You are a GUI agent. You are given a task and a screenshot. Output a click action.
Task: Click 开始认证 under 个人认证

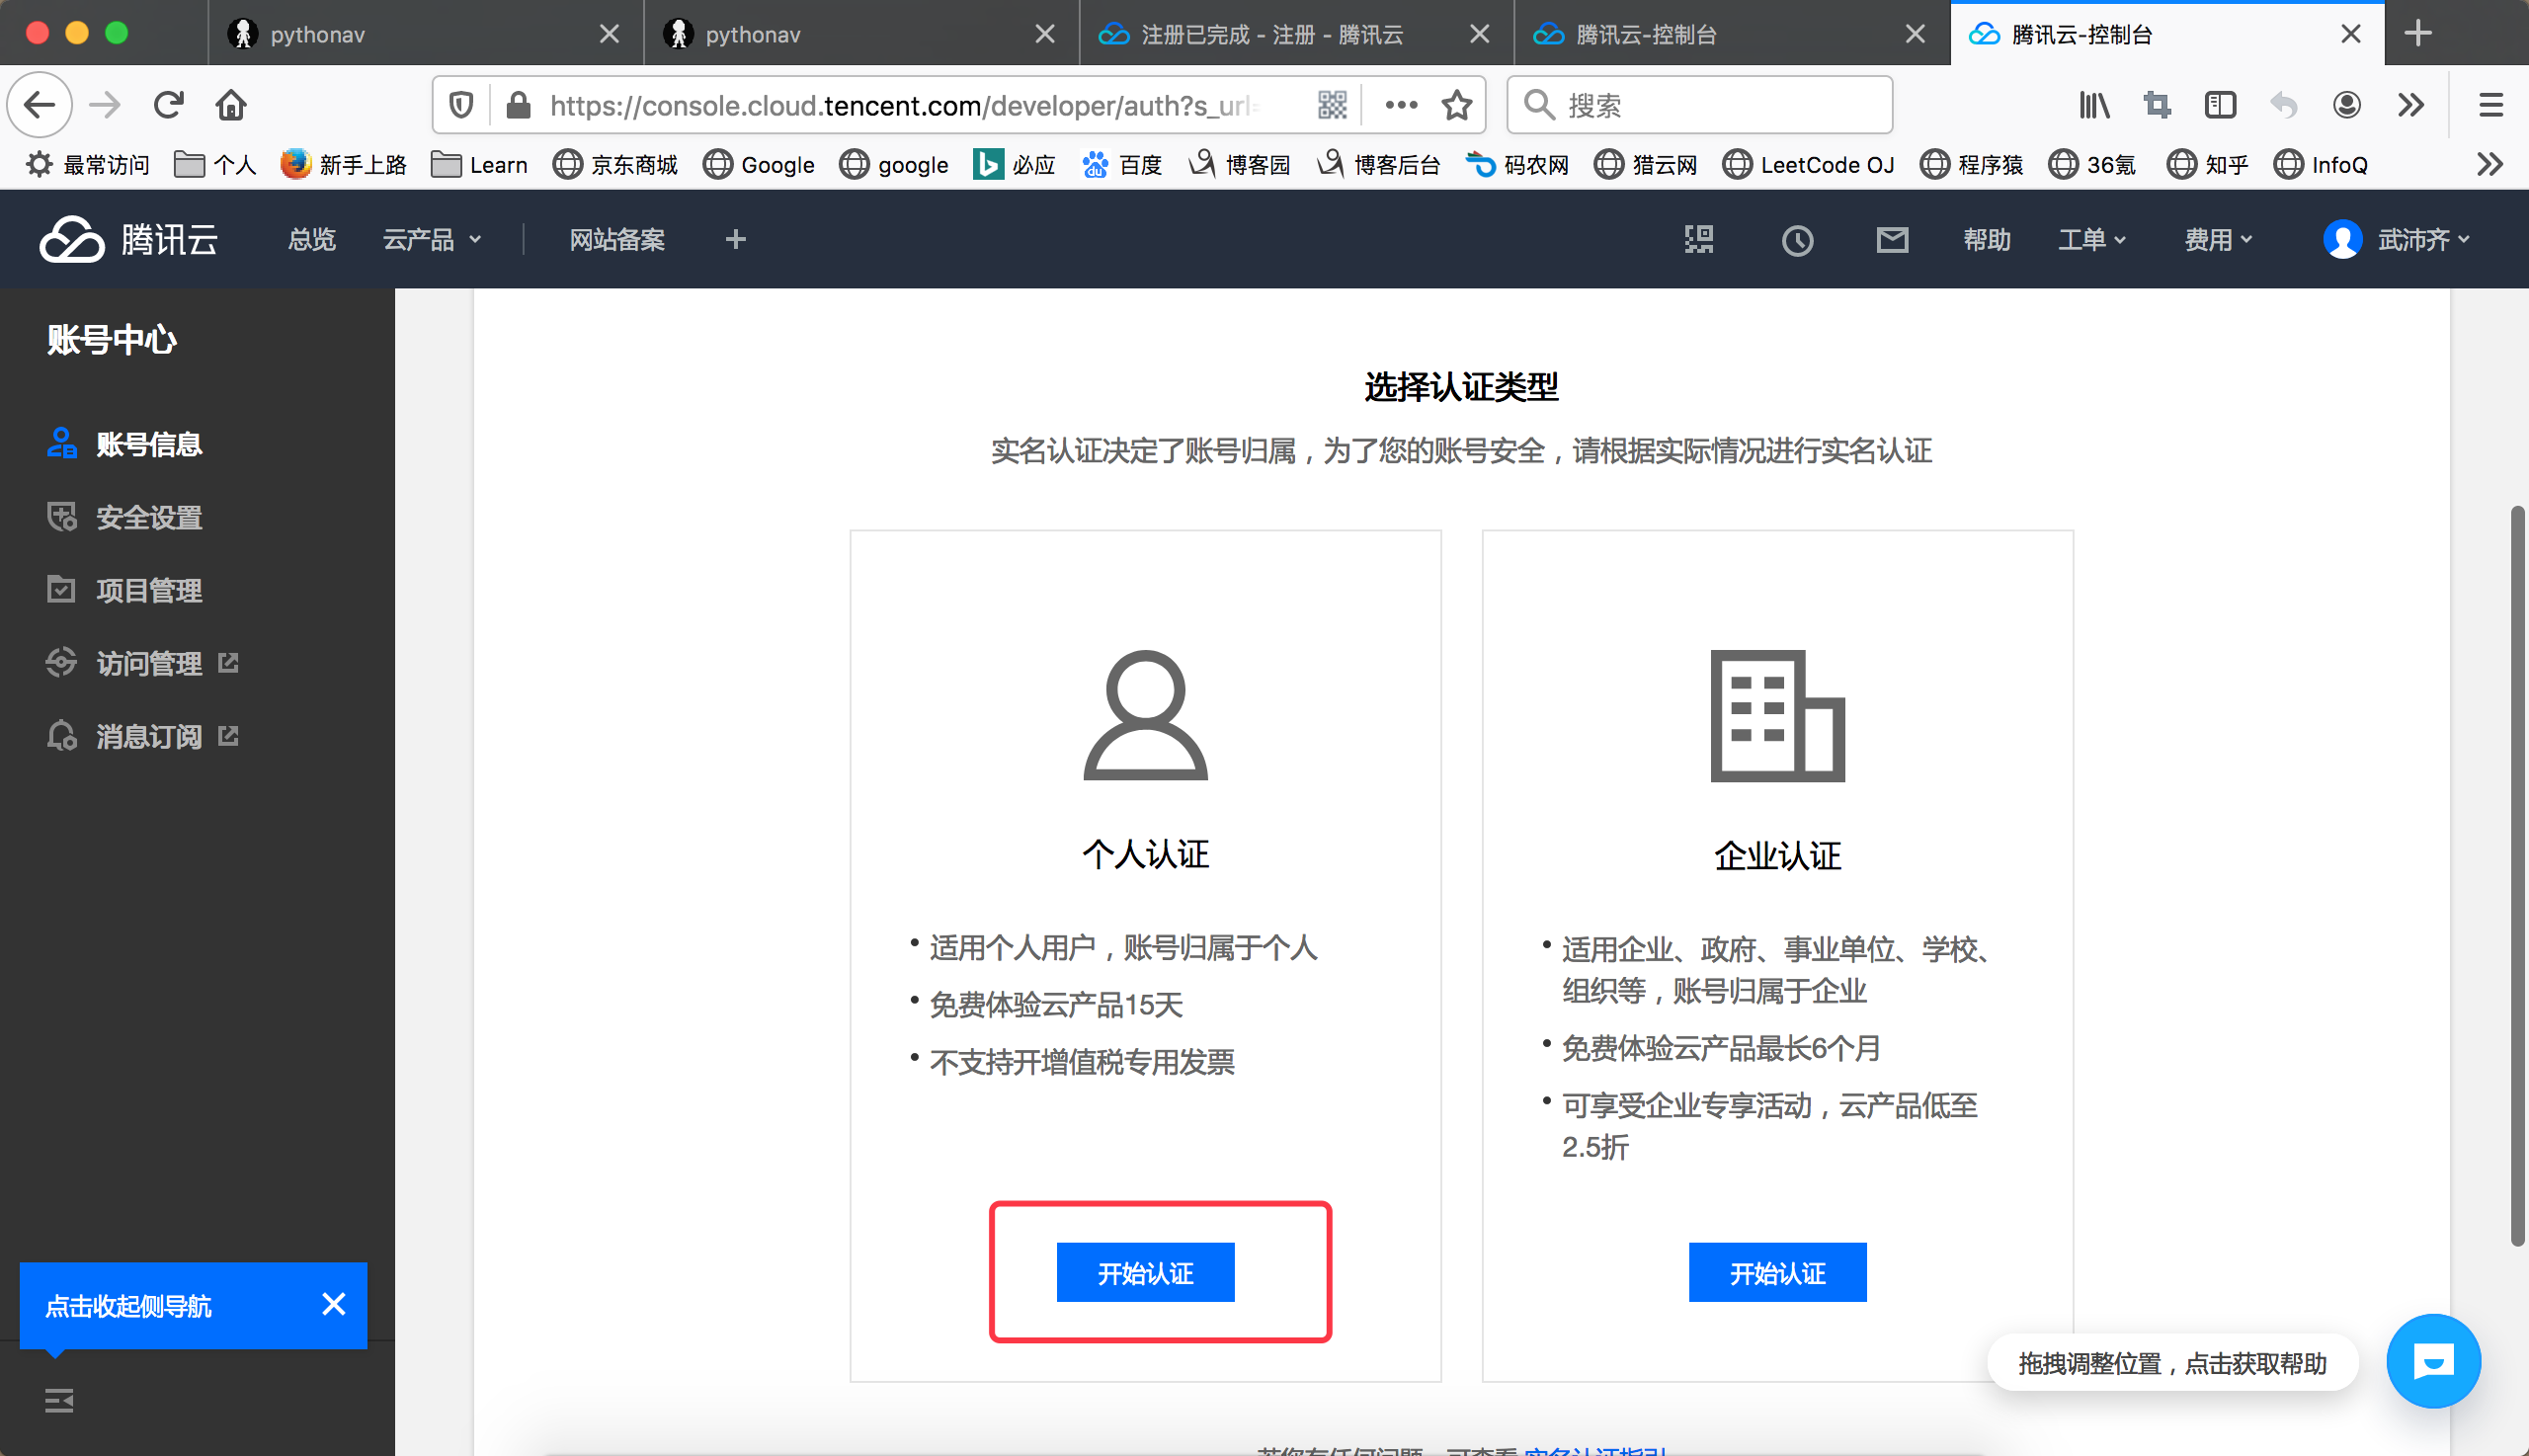point(1145,1272)
